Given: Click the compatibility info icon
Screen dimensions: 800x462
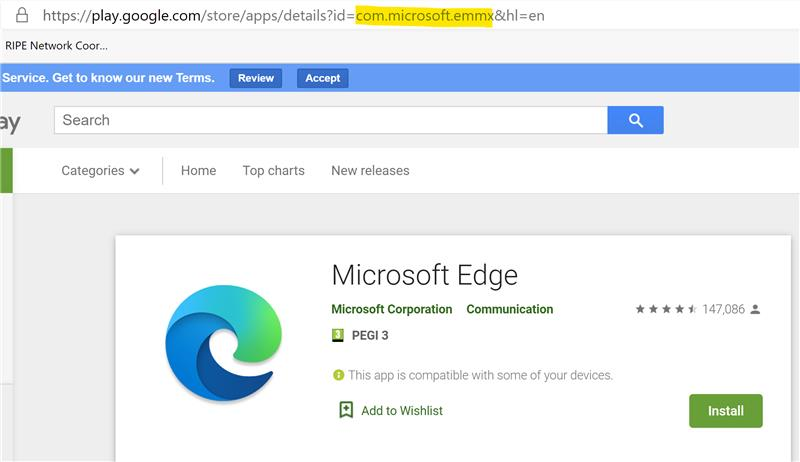Looking at the screenshot, I should pos(338,375).
